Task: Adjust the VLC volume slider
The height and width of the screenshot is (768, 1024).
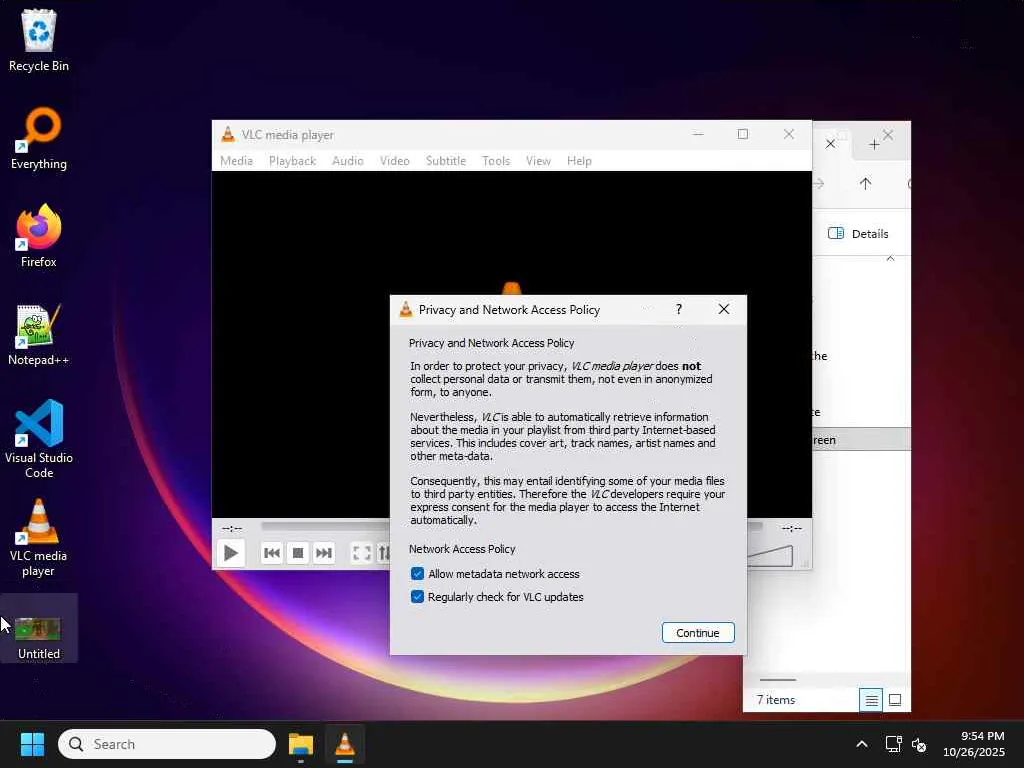Action: [x=769, y=556]
